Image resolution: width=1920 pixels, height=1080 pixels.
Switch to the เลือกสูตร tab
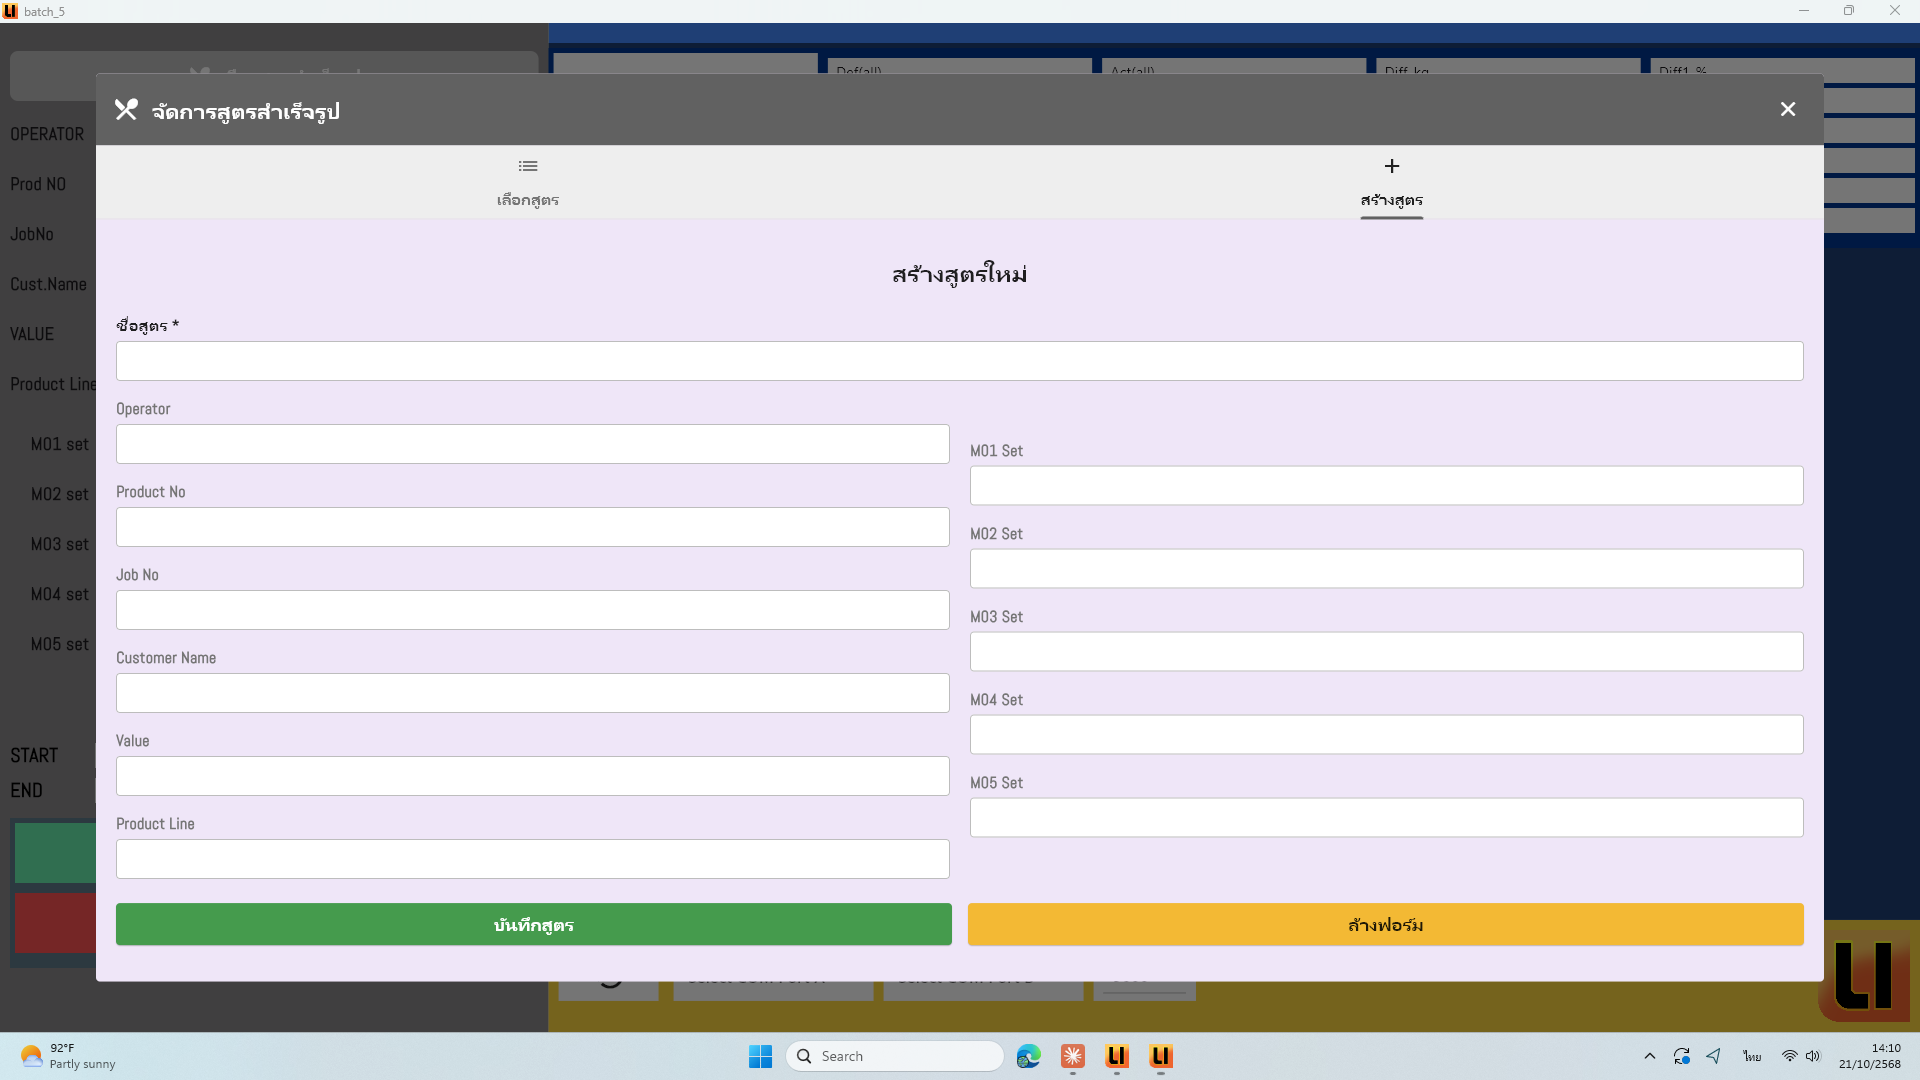527,183
